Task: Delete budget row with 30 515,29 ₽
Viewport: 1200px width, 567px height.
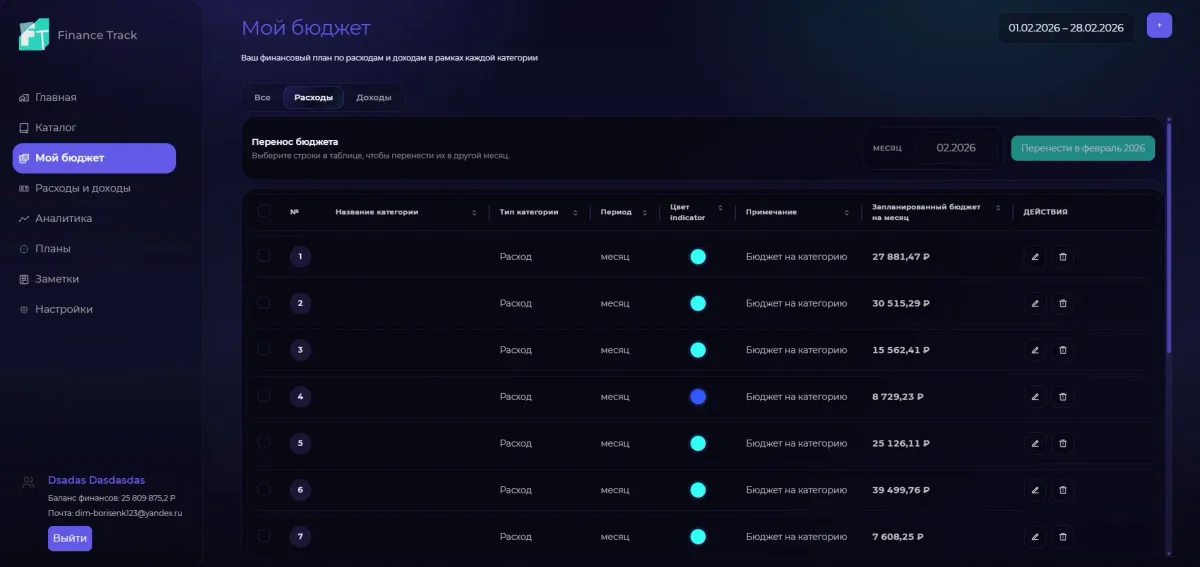Action: coord(1063,303)
